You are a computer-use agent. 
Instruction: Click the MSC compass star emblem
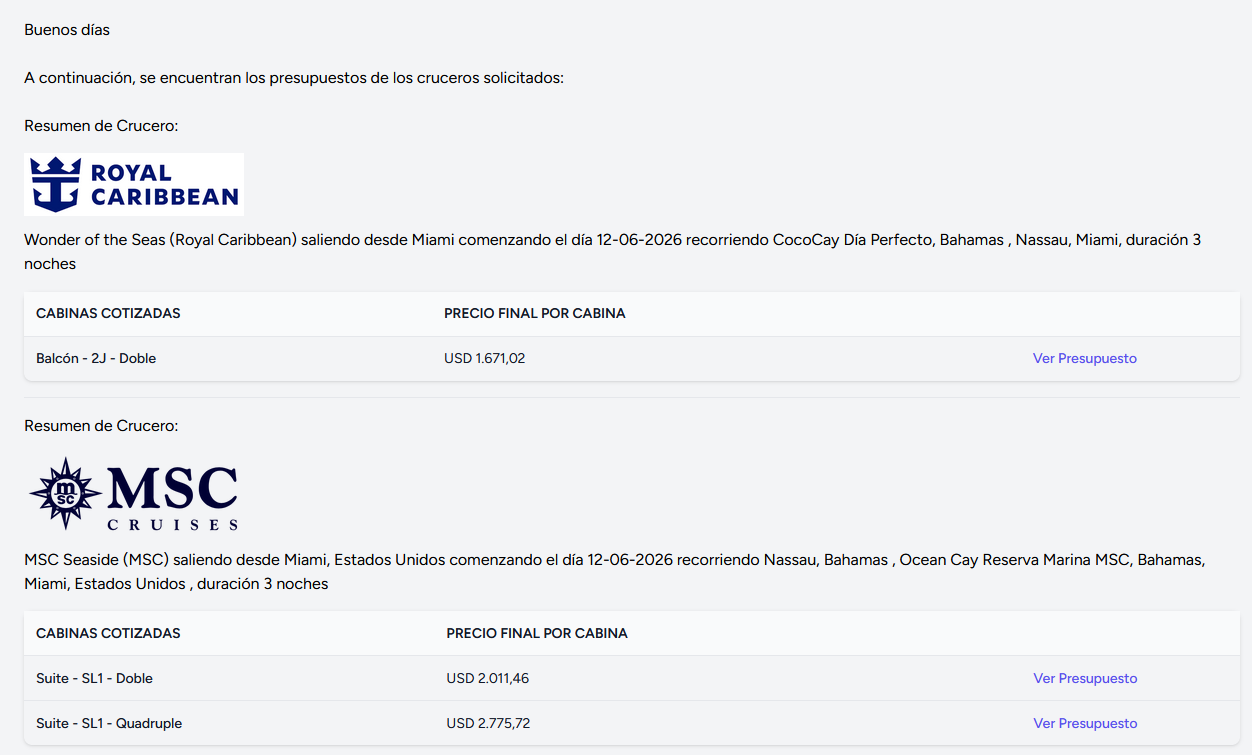(65, 493)
